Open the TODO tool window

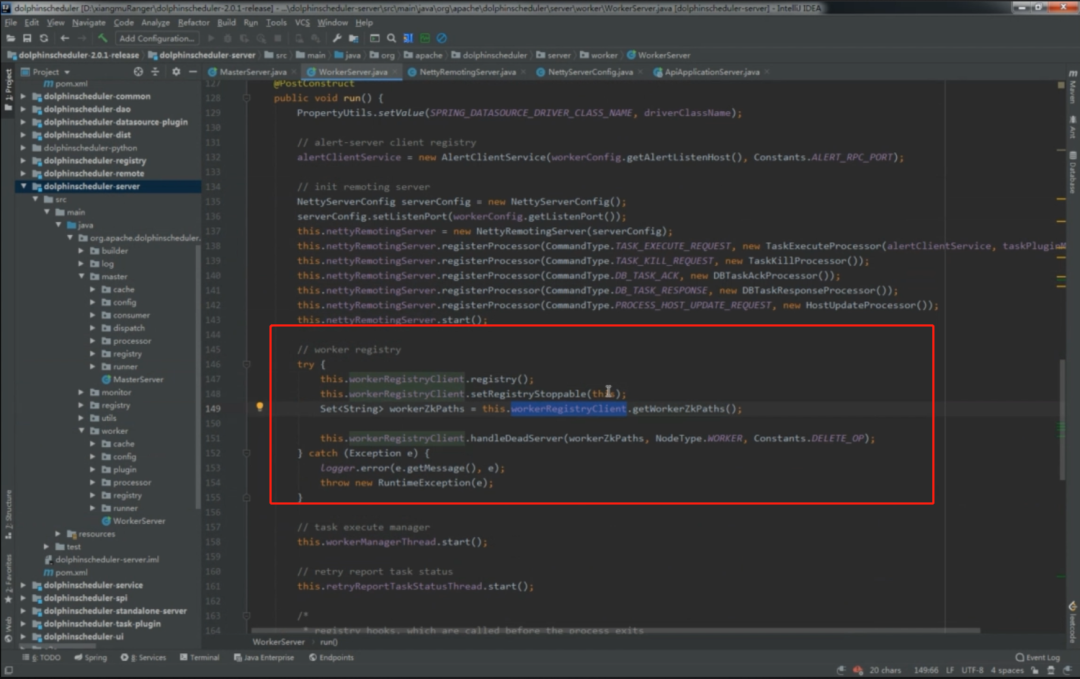(44, 658)
